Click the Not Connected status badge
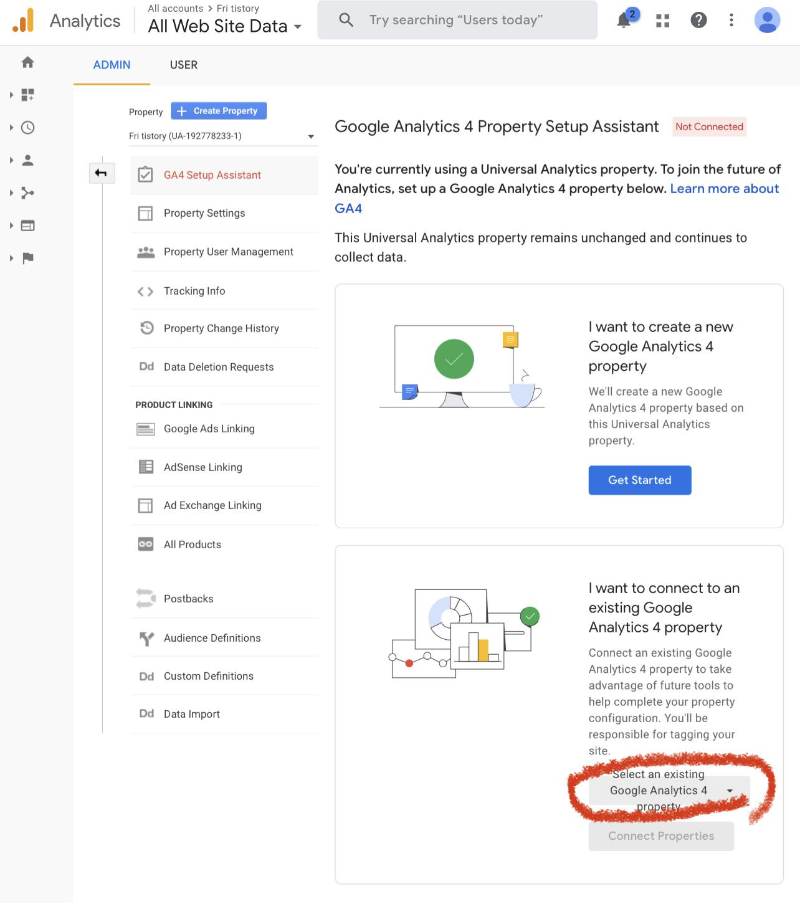 coord(710,127)
